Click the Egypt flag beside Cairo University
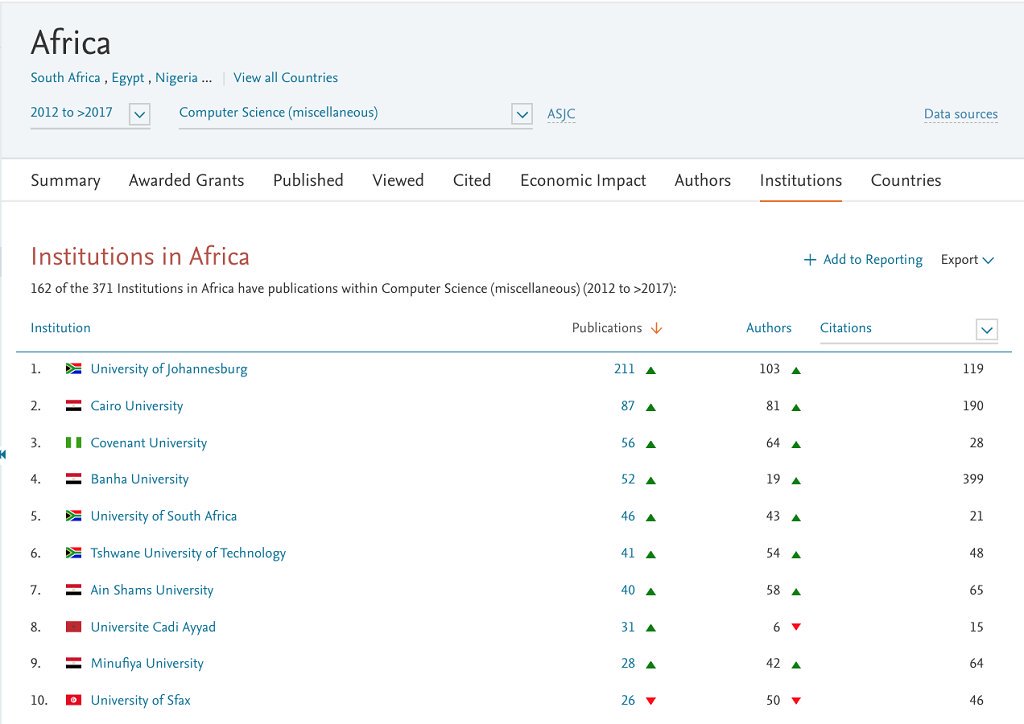 73,406
